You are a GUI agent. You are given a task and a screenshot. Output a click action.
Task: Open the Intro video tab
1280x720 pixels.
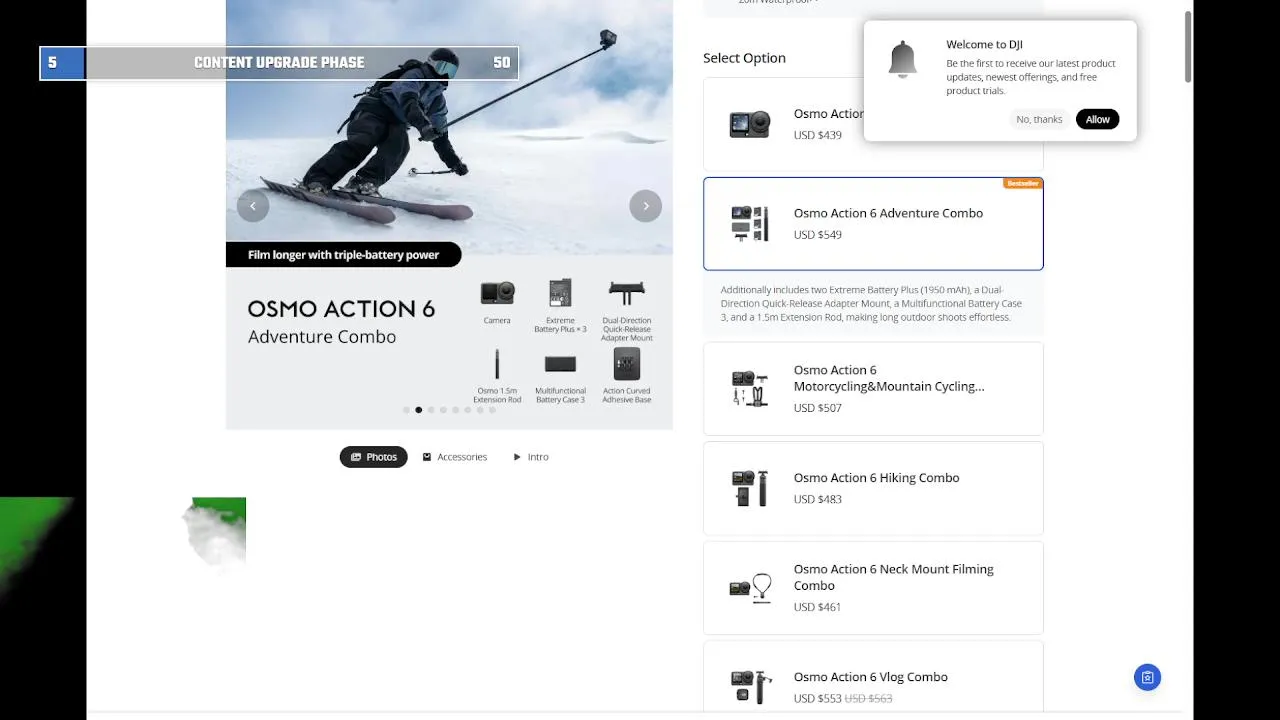(x=530, y=457)
